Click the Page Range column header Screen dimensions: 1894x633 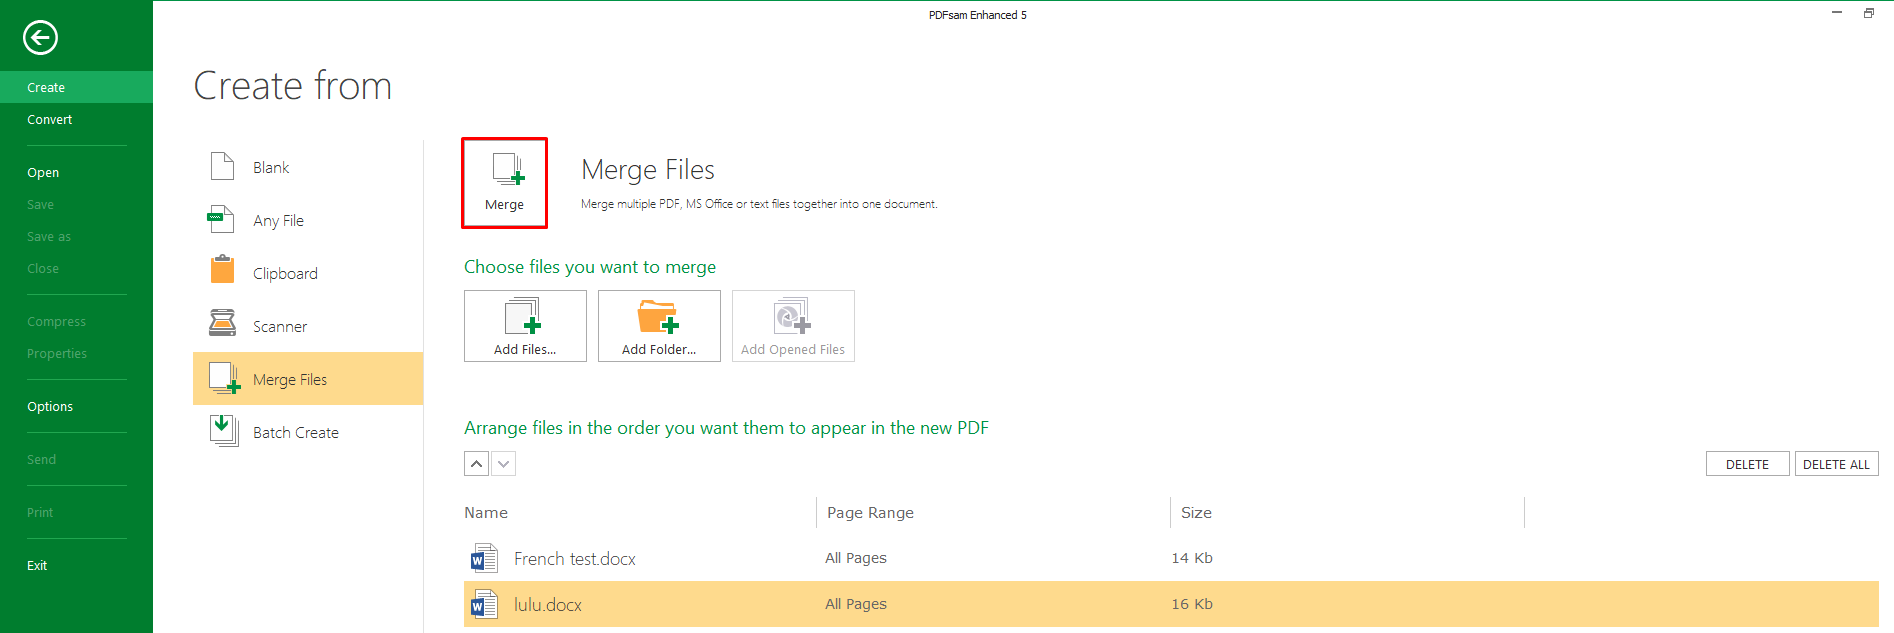[x=870, y=512]
